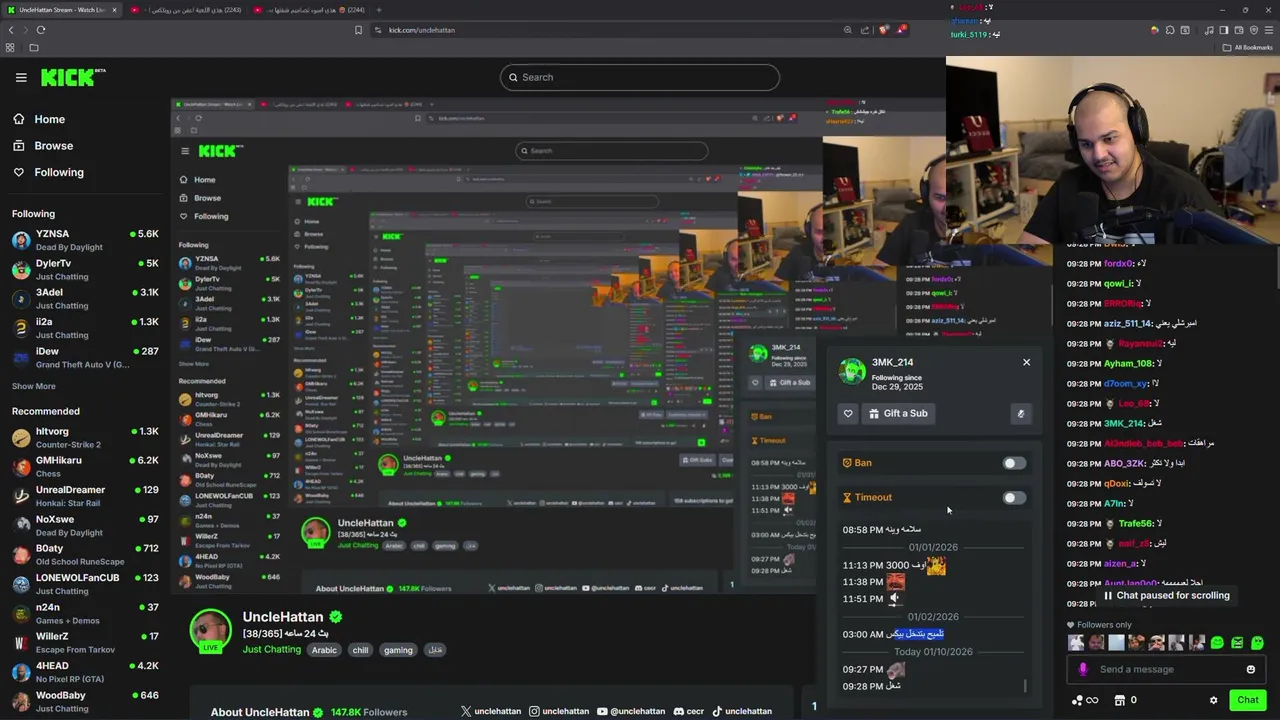The height and width of the screenshot is (720, 1280).
Task: Toggle the Timeout switch for 3MK_214
Action: pyautogui.click(x=1014, y=497)
